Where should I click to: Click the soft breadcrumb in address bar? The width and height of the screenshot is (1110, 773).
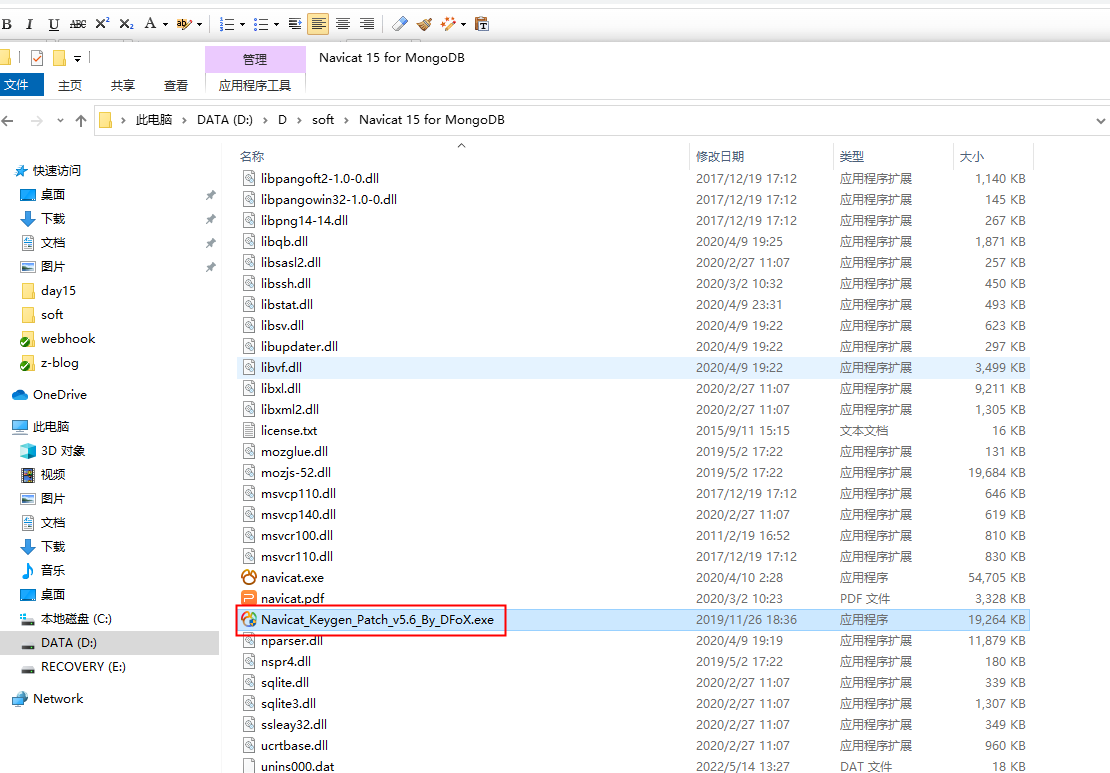(323, 120)
